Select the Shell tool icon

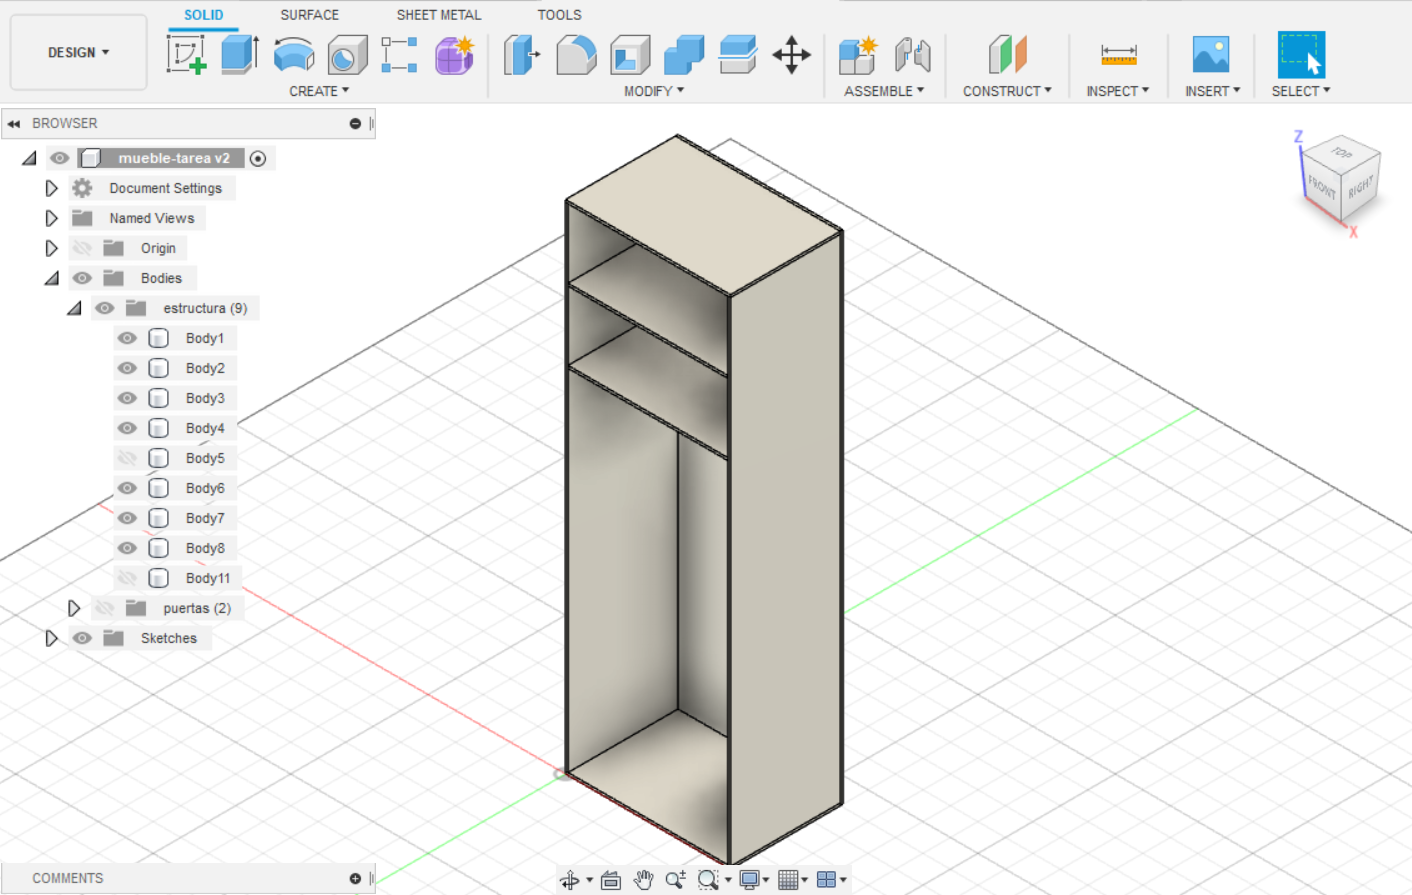click(x=630, y=55)
